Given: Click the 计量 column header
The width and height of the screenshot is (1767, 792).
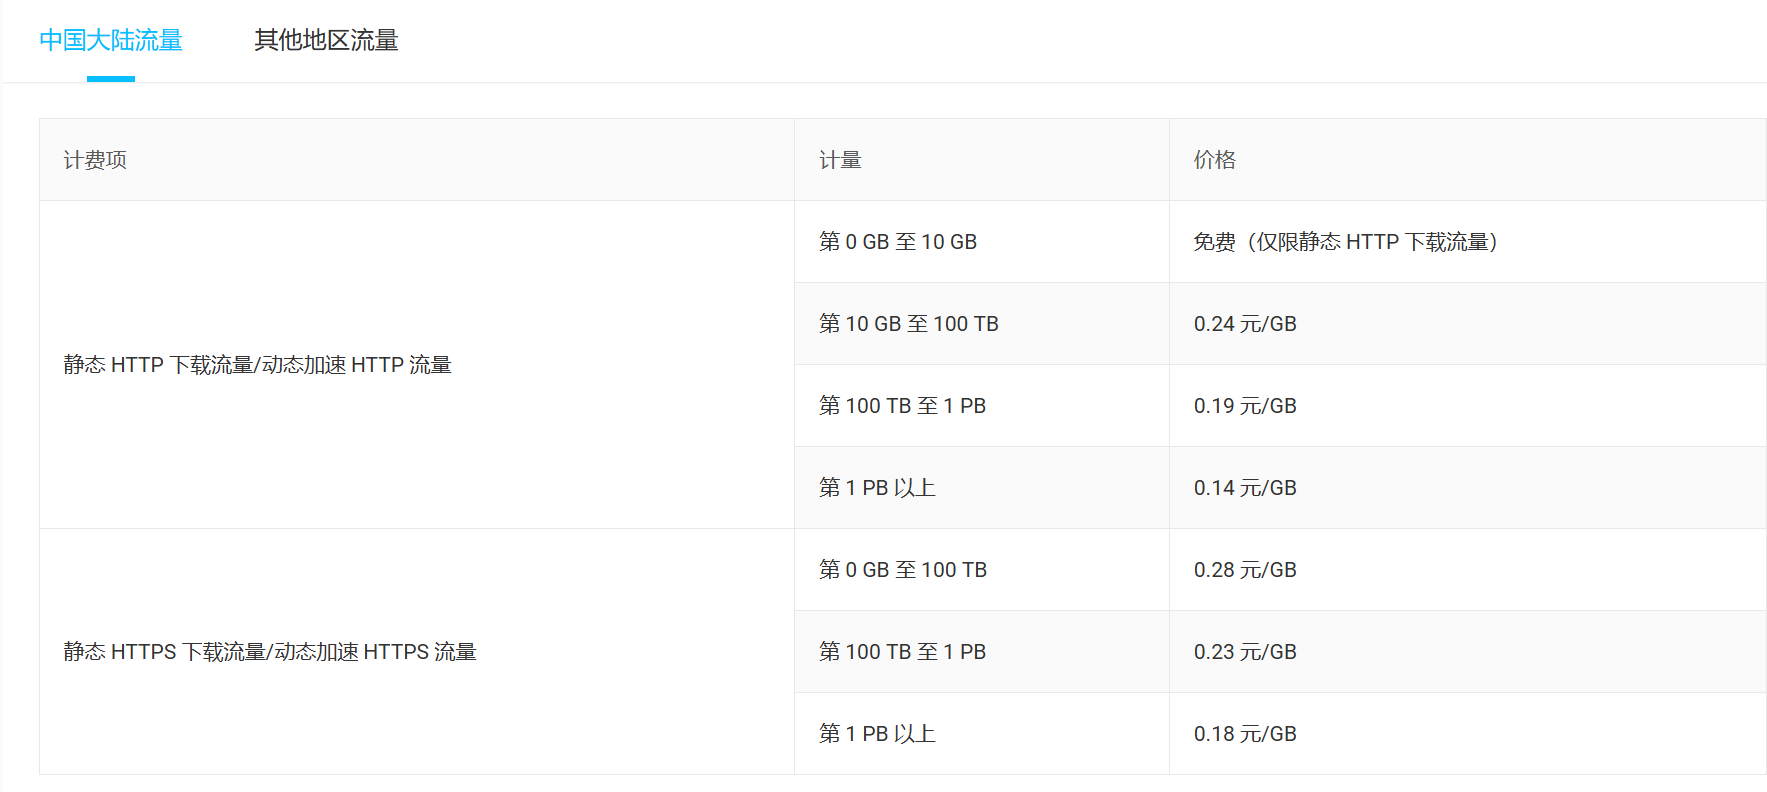Looking at the screenshot, I should (x=840, y=160).
